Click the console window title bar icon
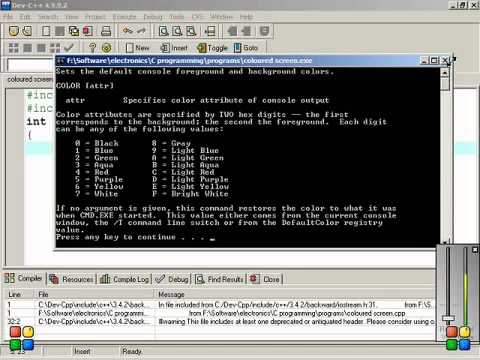This screenshot has height=360, width=480. [60, 61]
